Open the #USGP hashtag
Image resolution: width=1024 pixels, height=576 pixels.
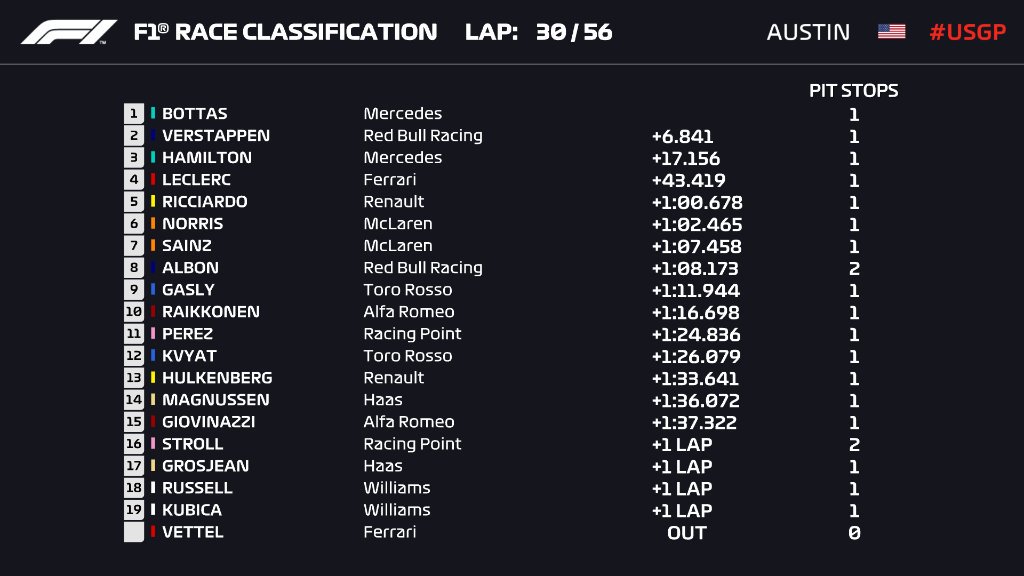968,32
